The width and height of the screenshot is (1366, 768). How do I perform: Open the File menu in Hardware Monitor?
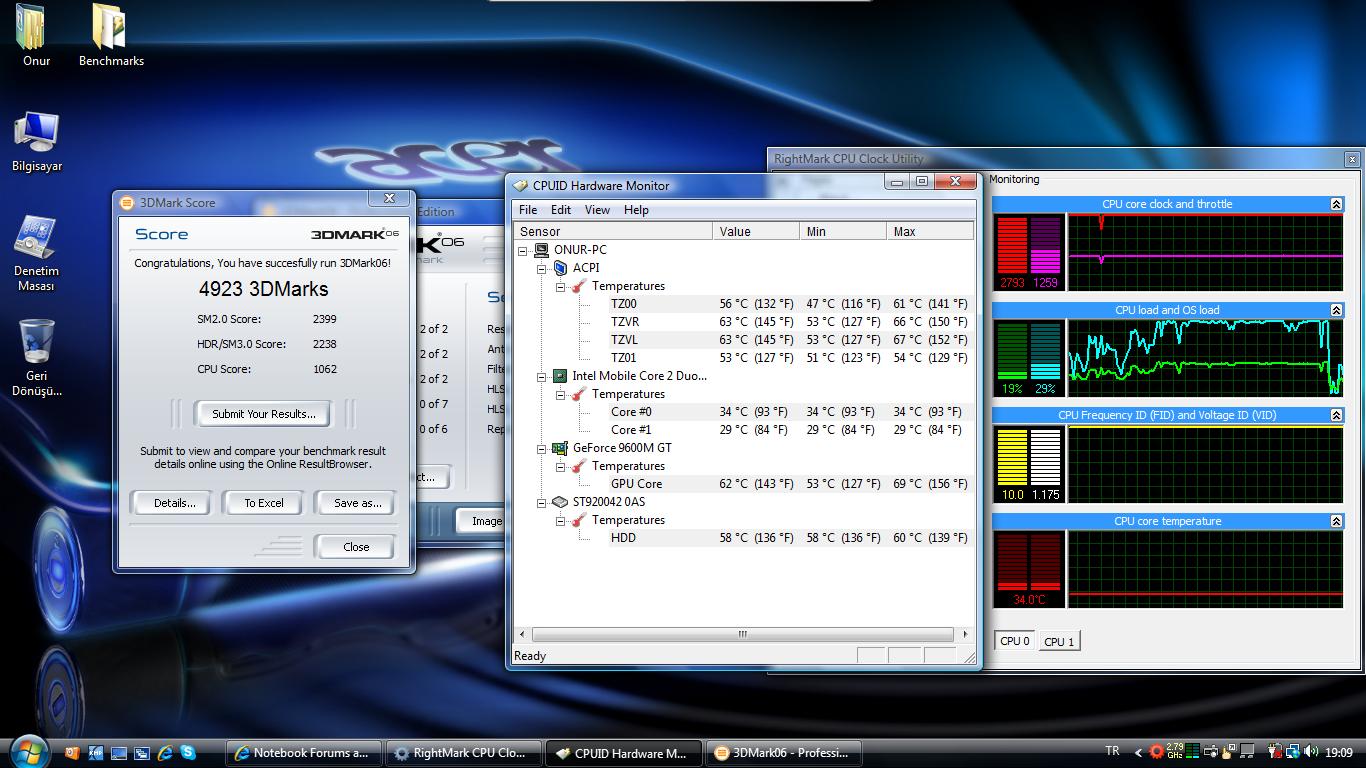(528, 210)
